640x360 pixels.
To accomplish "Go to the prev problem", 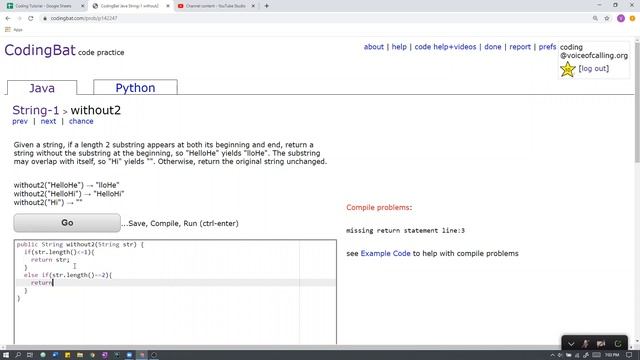I will [x=20, y=121].
